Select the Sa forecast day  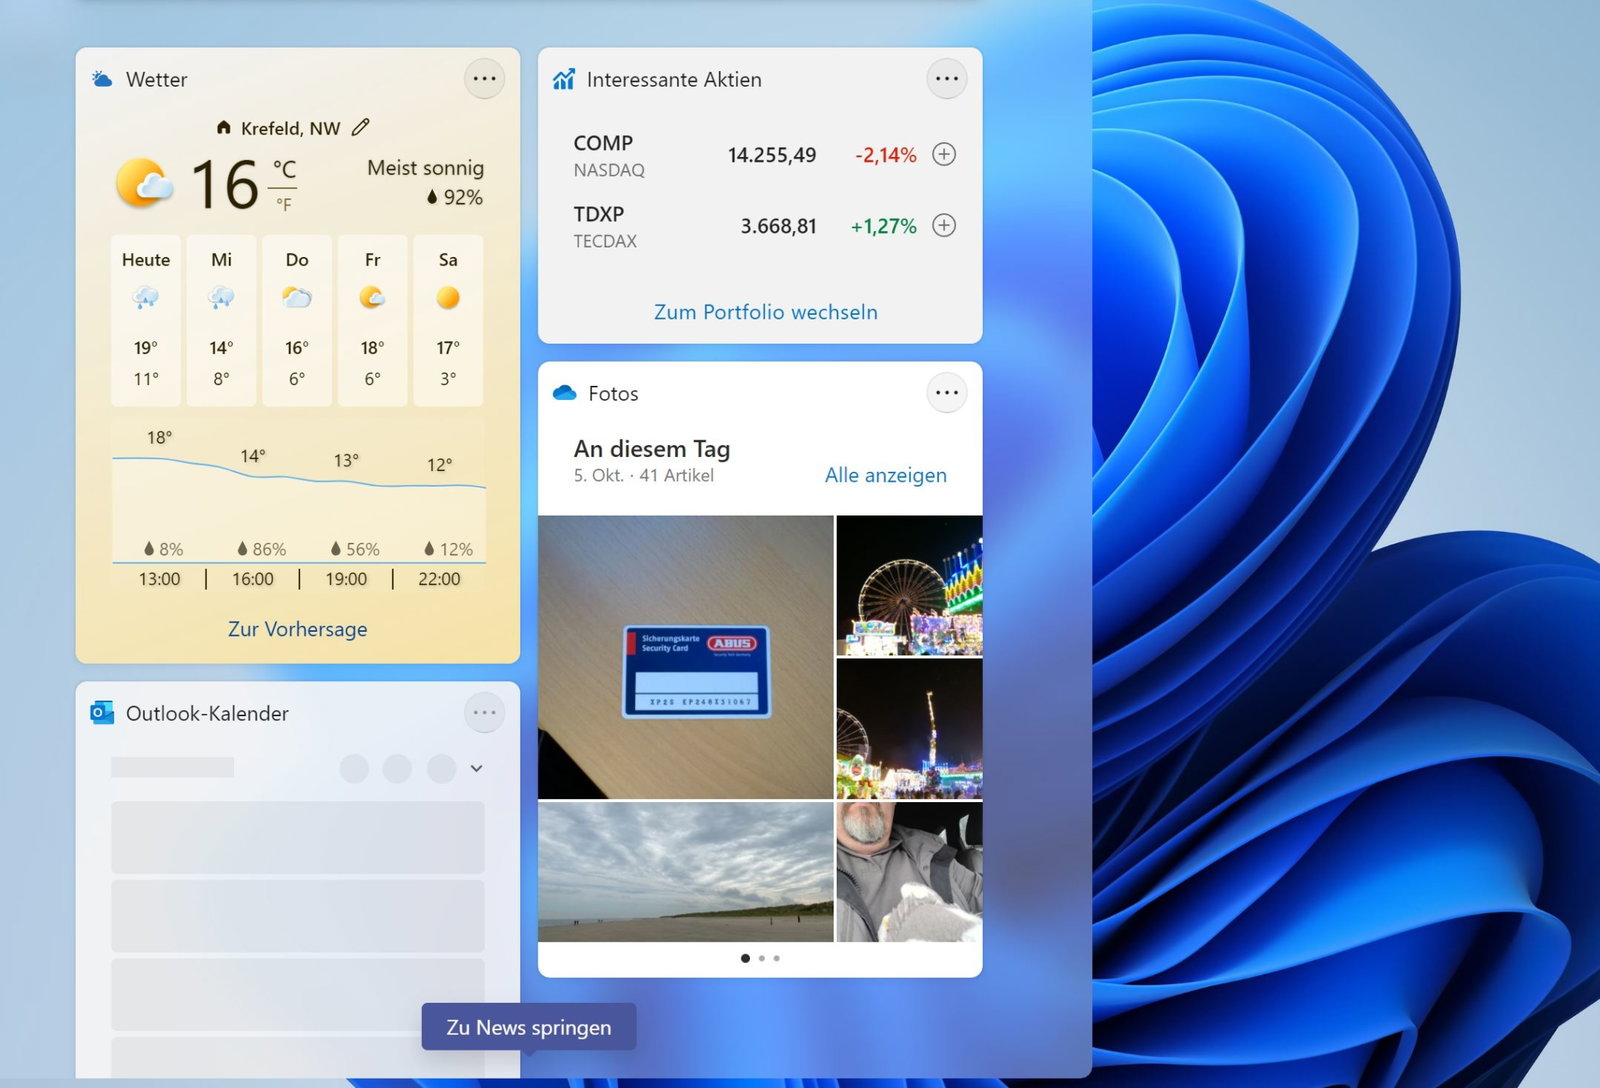coord(448,320)
